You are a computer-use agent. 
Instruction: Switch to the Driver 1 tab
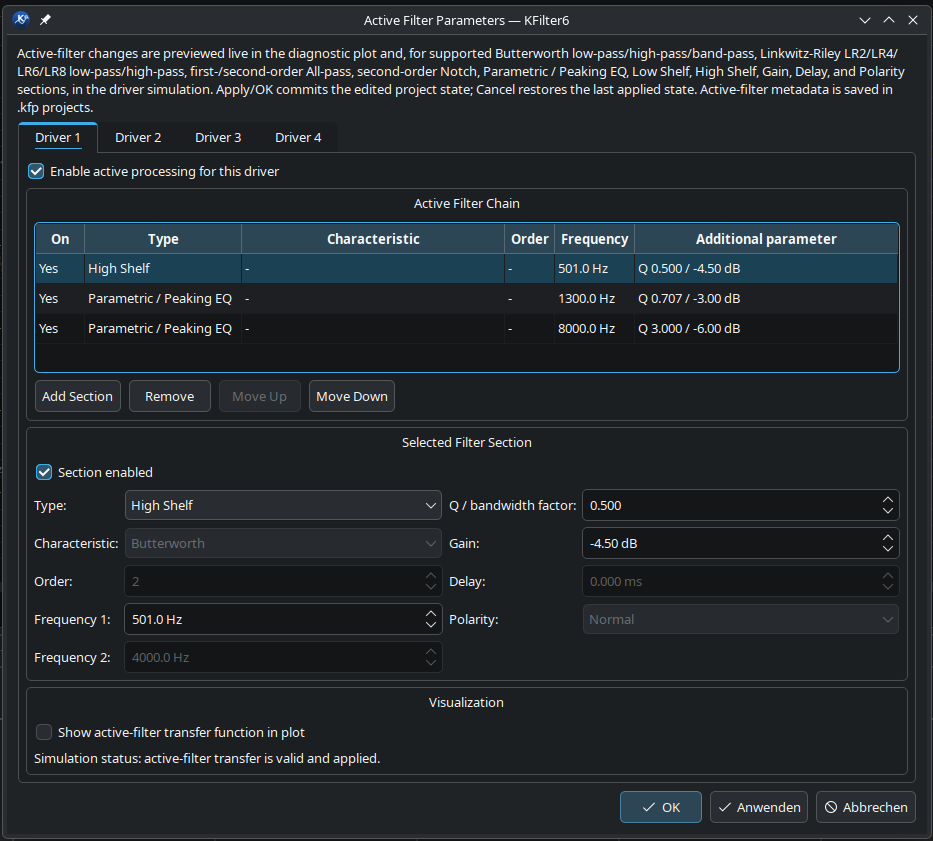point(58,137)
